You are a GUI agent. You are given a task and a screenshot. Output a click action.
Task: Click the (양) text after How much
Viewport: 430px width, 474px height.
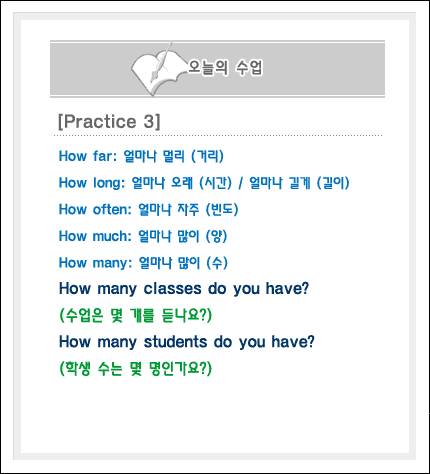[217, 236]
